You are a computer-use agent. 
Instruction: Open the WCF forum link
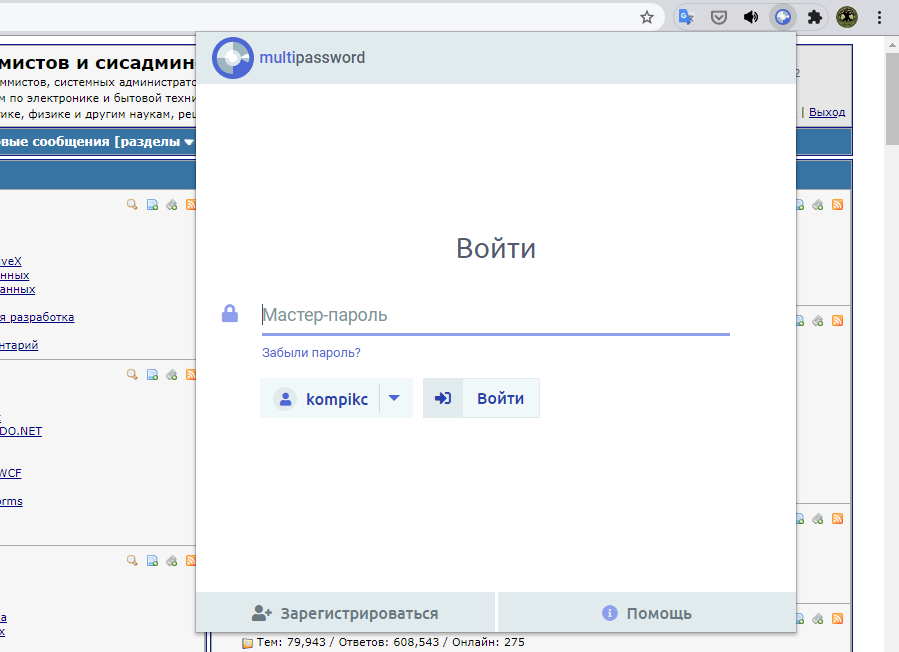coord(10,473)
